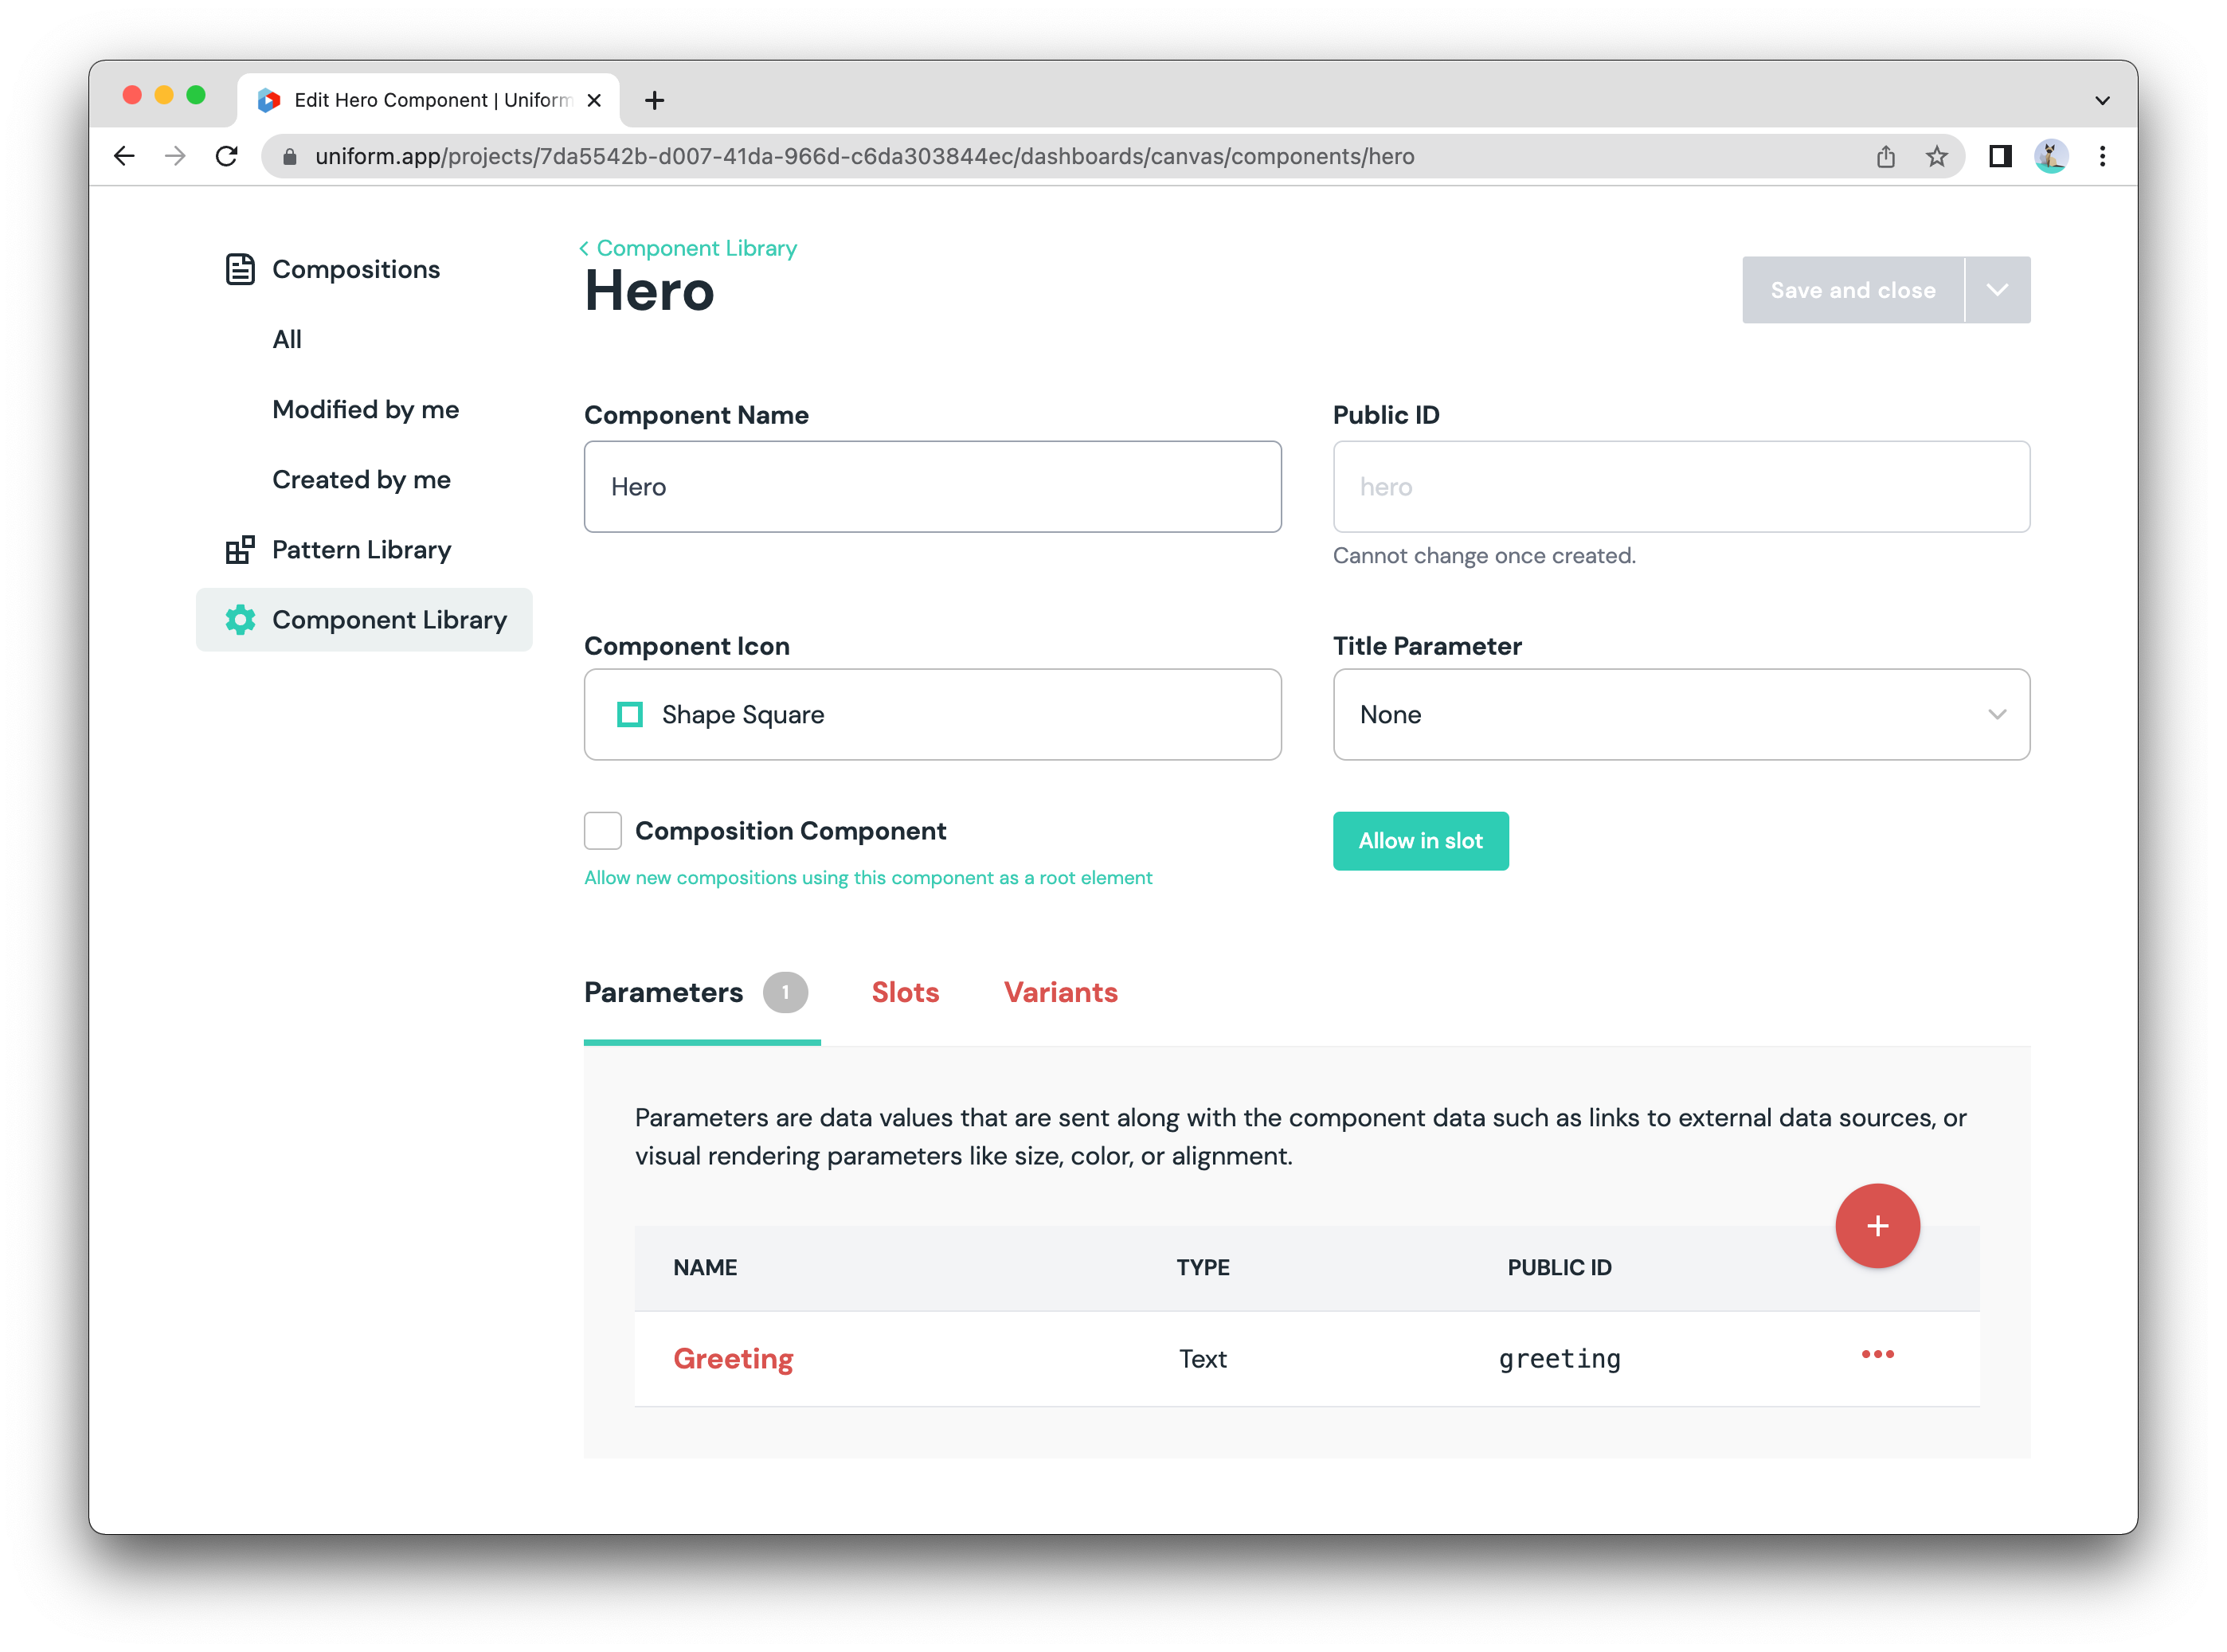Expand the Title Parameter dropdown
The height and width of the screenshot is (1652, 2227).
(1681, 714)
